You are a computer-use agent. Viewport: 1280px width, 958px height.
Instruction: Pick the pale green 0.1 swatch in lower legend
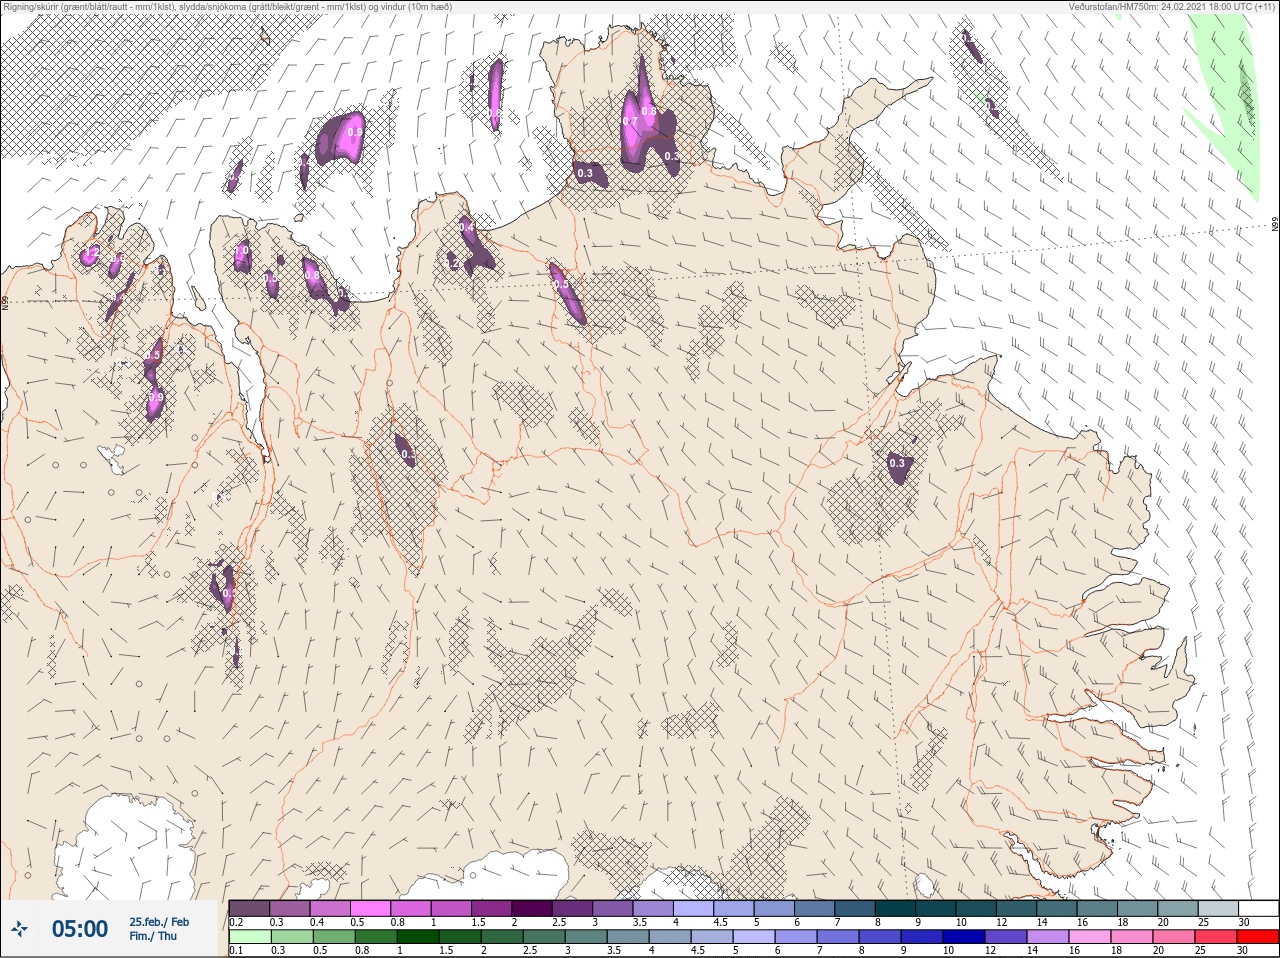click(x=249, y=936)
